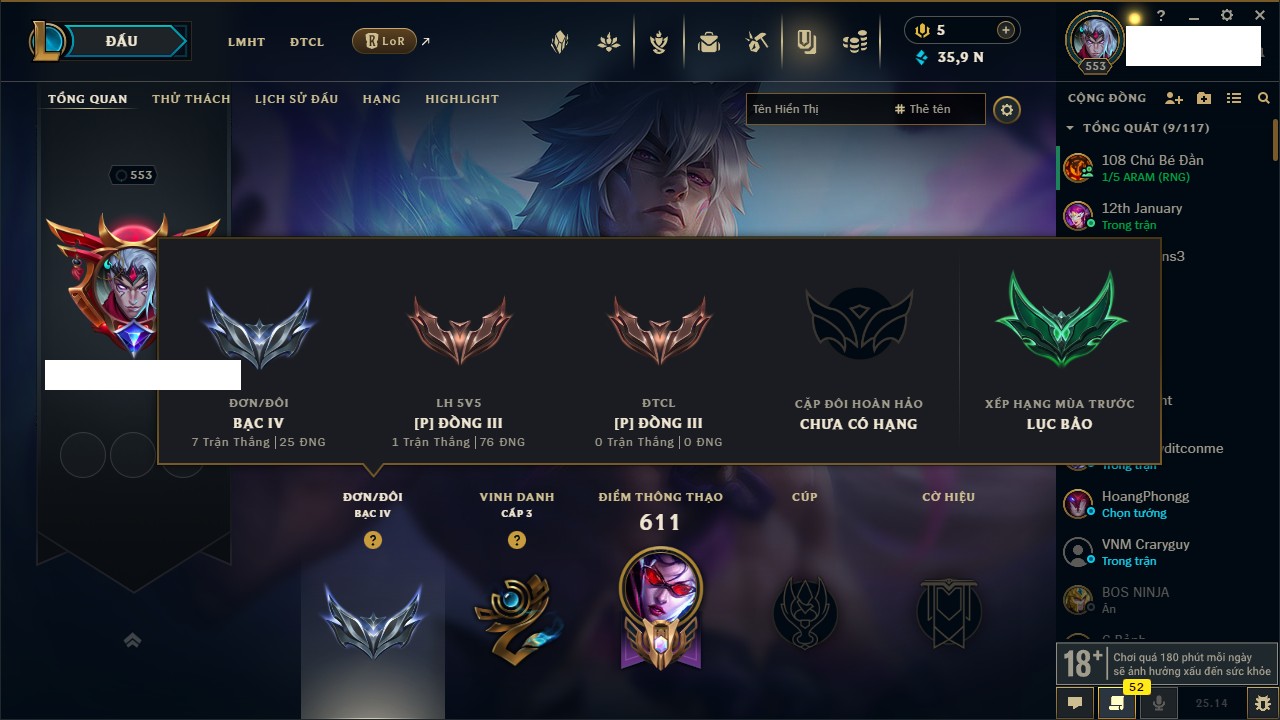Click the Clash trophy icon in navigation

pyautogui.click(x=659, y=42)
